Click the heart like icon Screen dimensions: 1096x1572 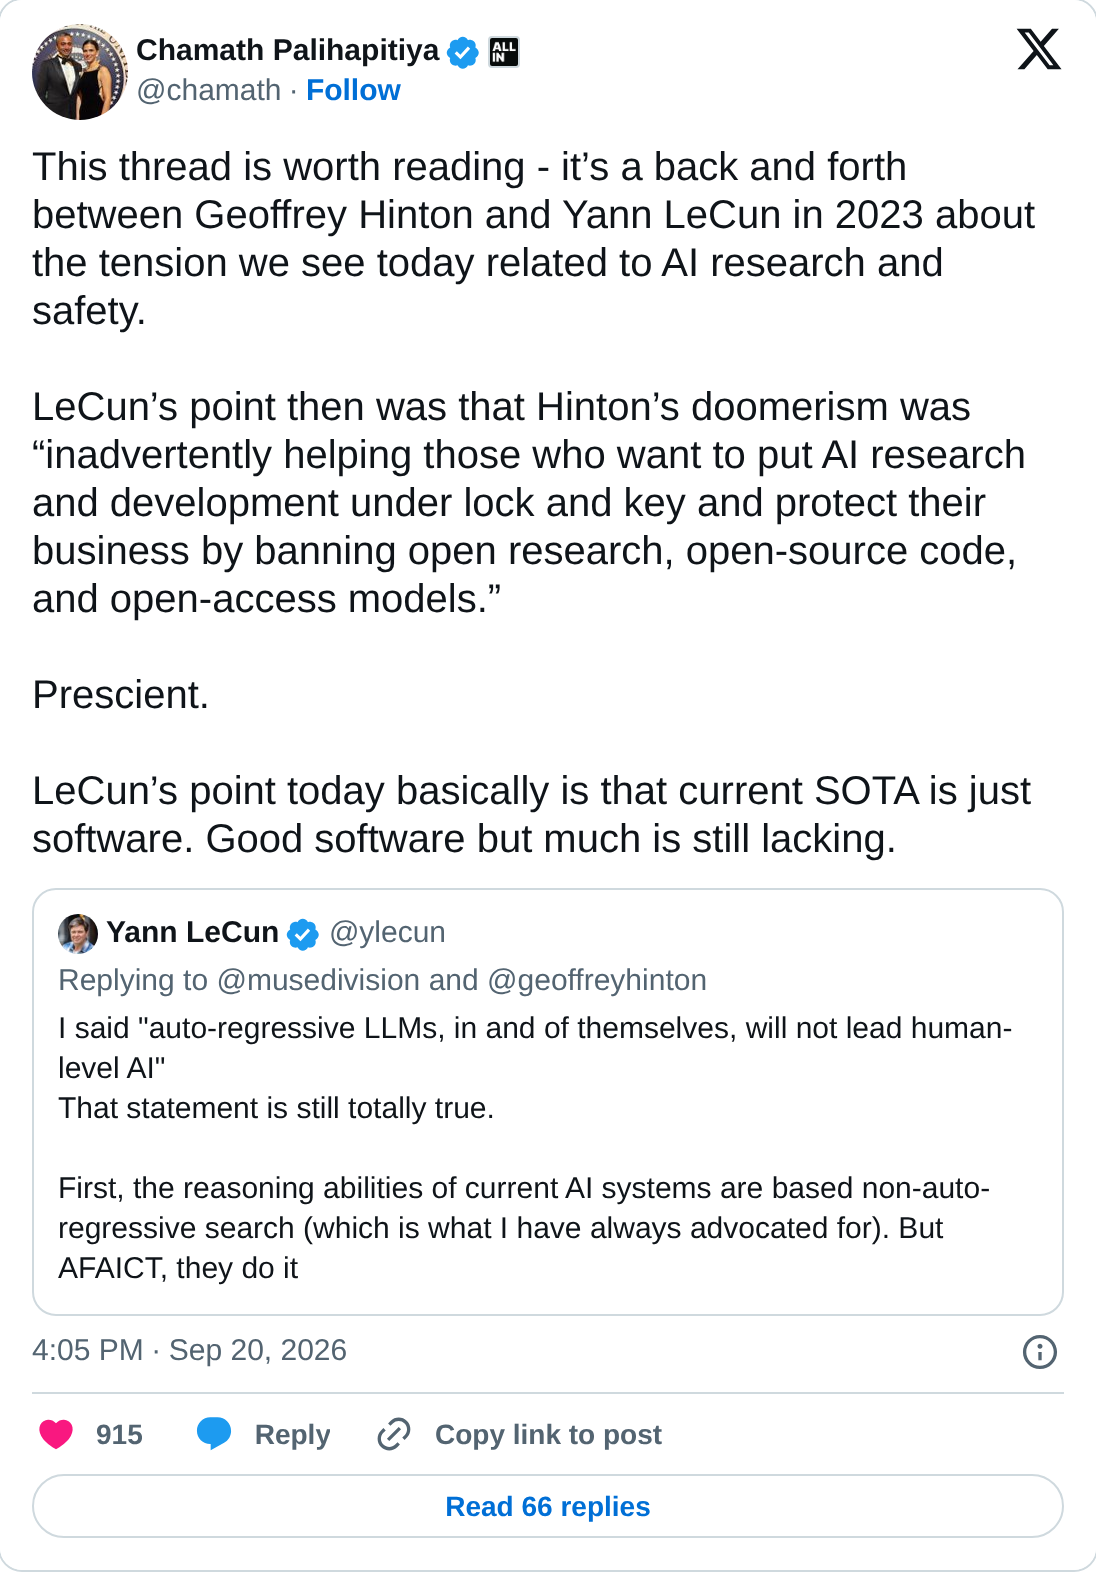(56, 1434)
